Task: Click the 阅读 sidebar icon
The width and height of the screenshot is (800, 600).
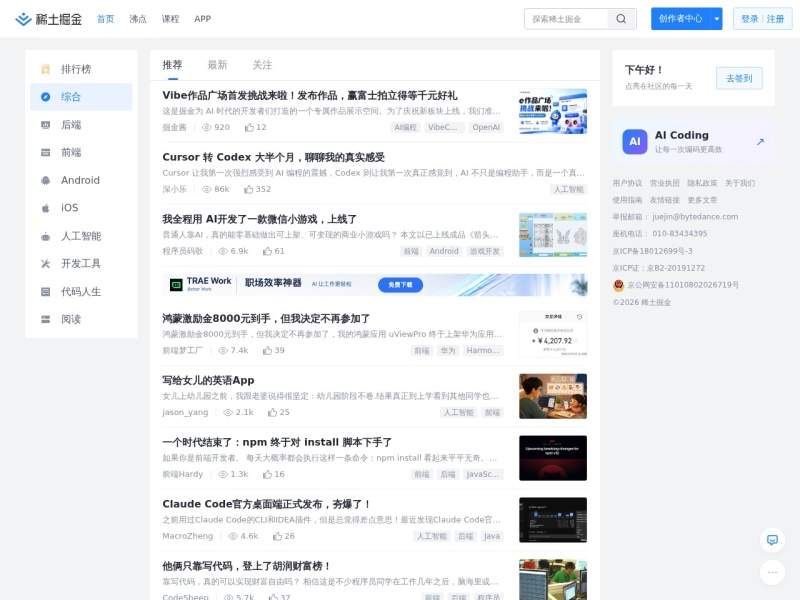Action: [x=45, y=319]
